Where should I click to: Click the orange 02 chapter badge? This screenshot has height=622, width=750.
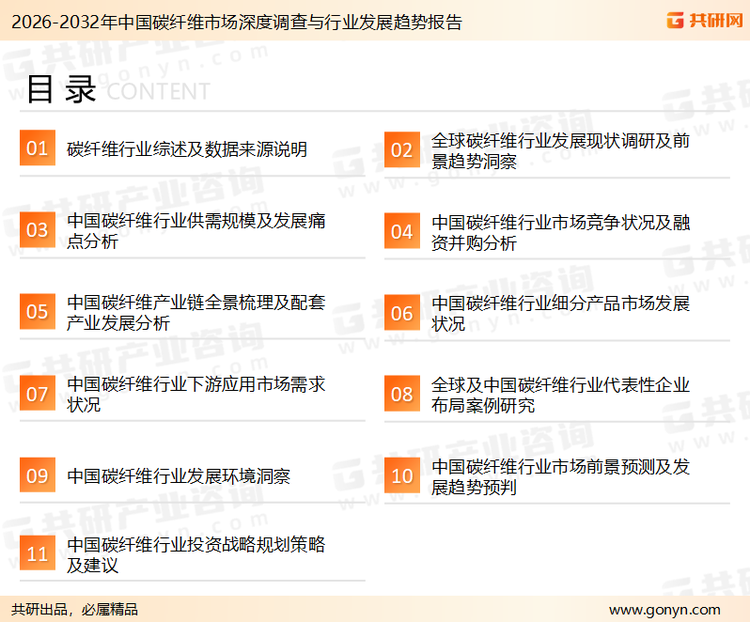point(402,150)
